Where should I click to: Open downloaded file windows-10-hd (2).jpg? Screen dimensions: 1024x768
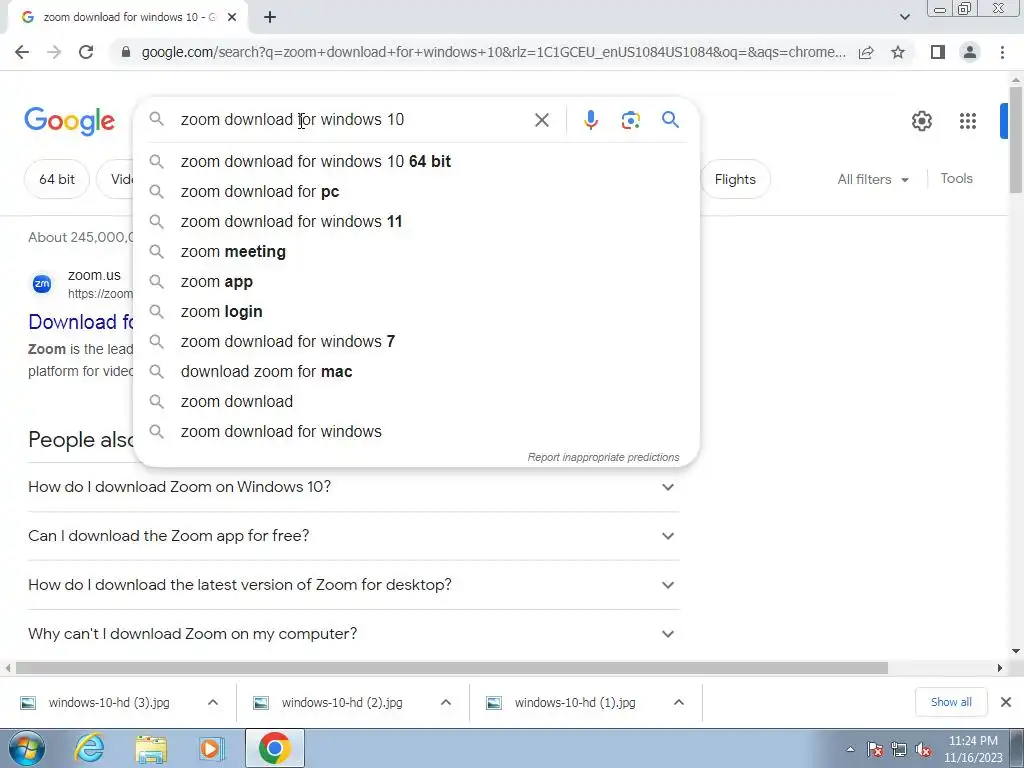(342, 703)
